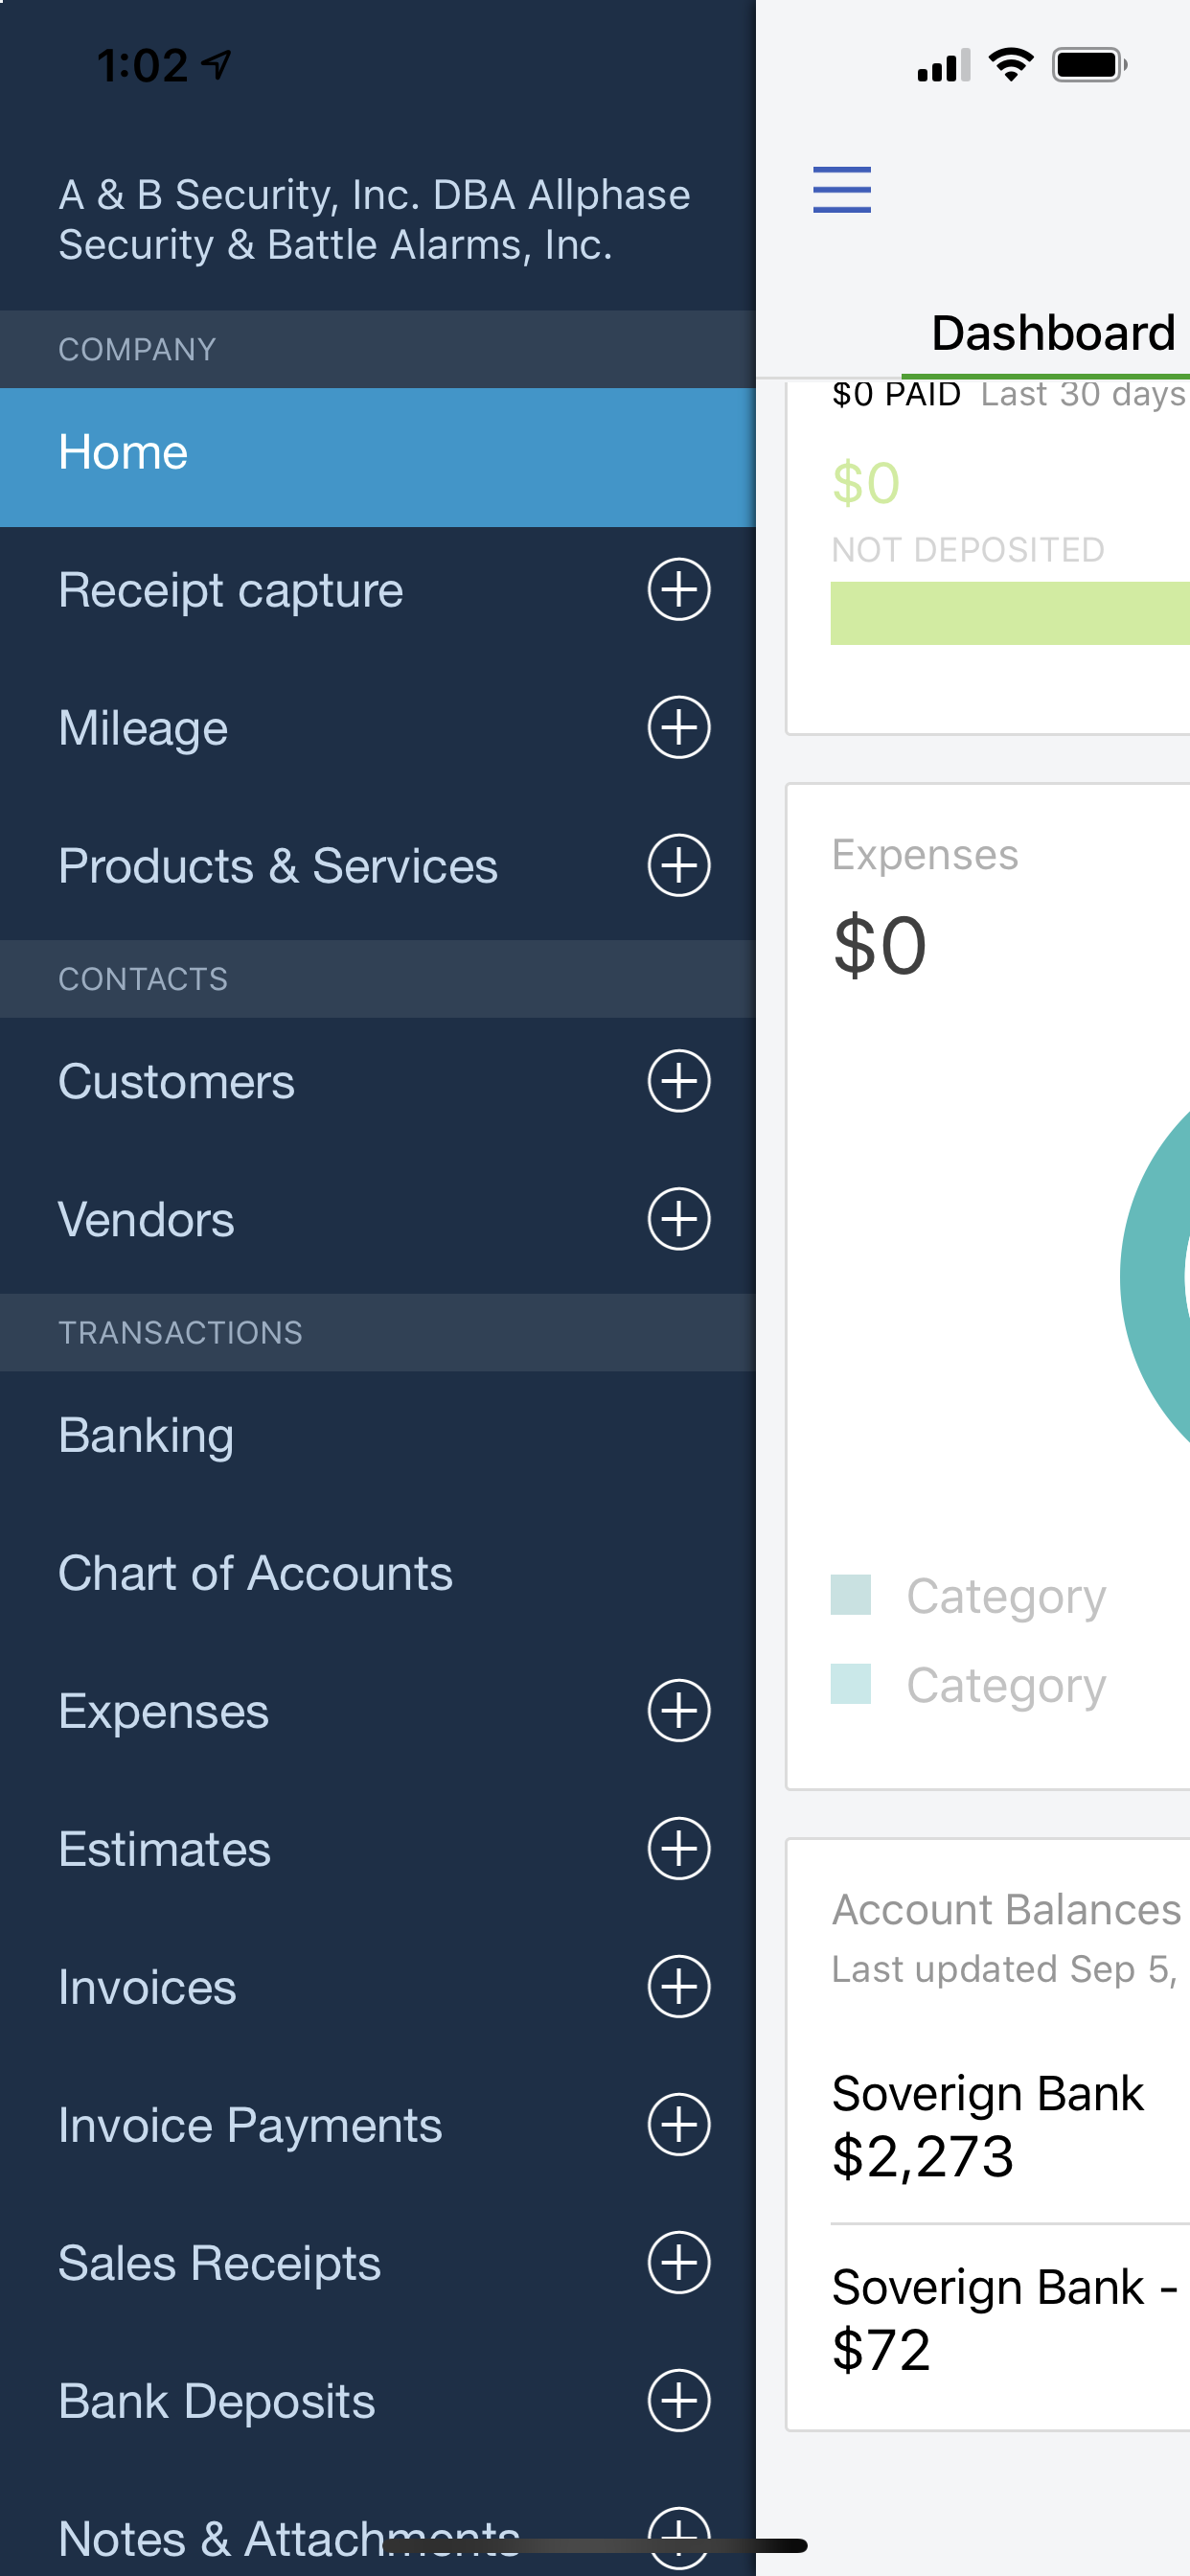Add new receipt capture with plus icon
Screen dimensions: 1190x2576
(x=679, y=589)
